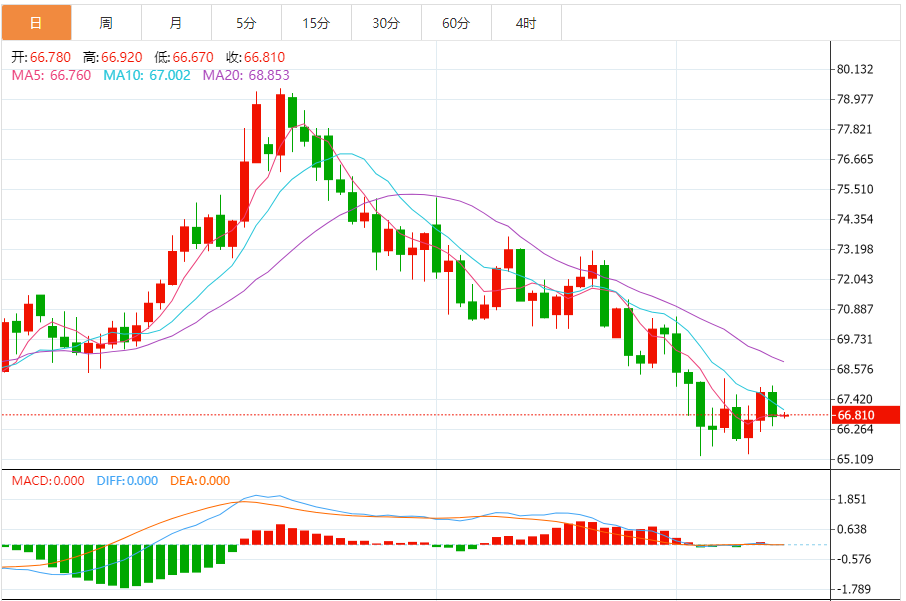Click the 0.638 MACD axis label

click(x=852, y=529)
